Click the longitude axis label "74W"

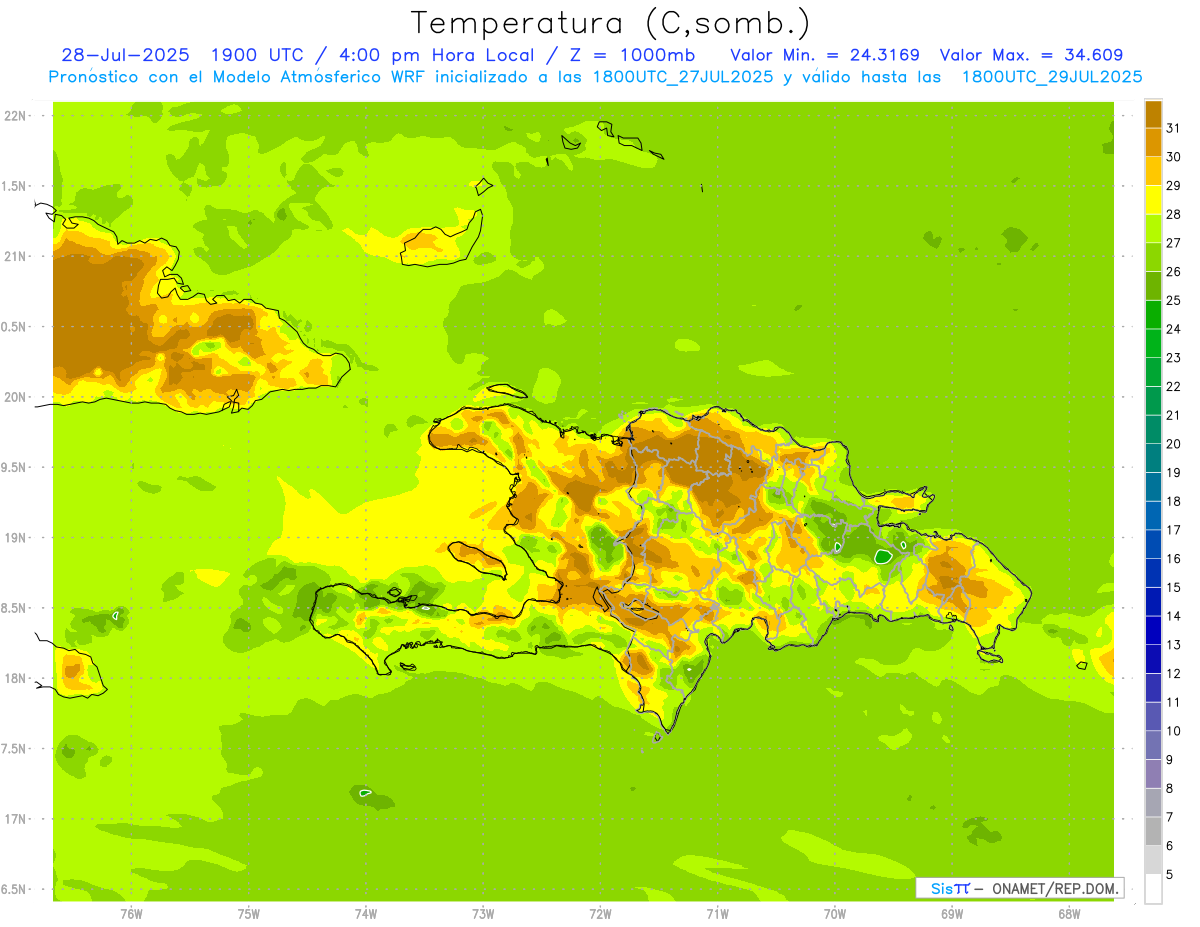point(366,914)
